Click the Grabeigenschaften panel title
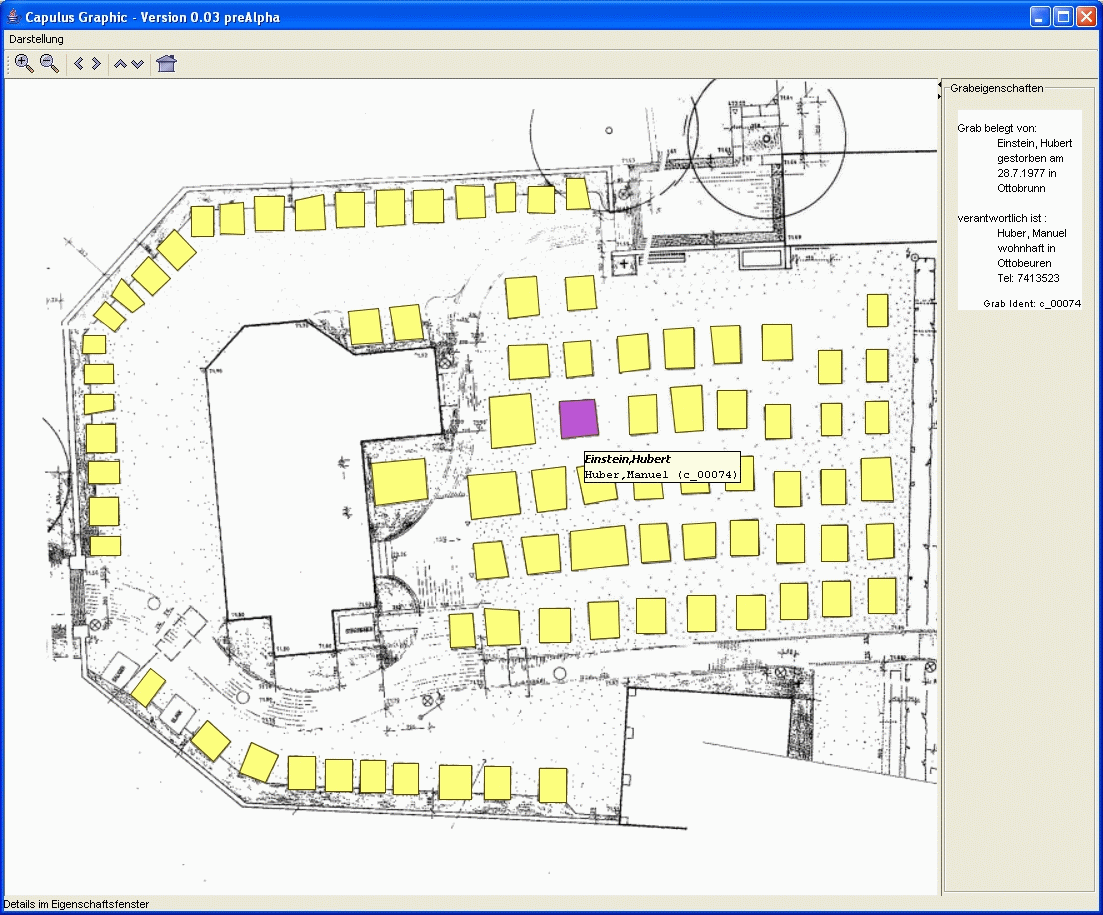 coord(996,88)
